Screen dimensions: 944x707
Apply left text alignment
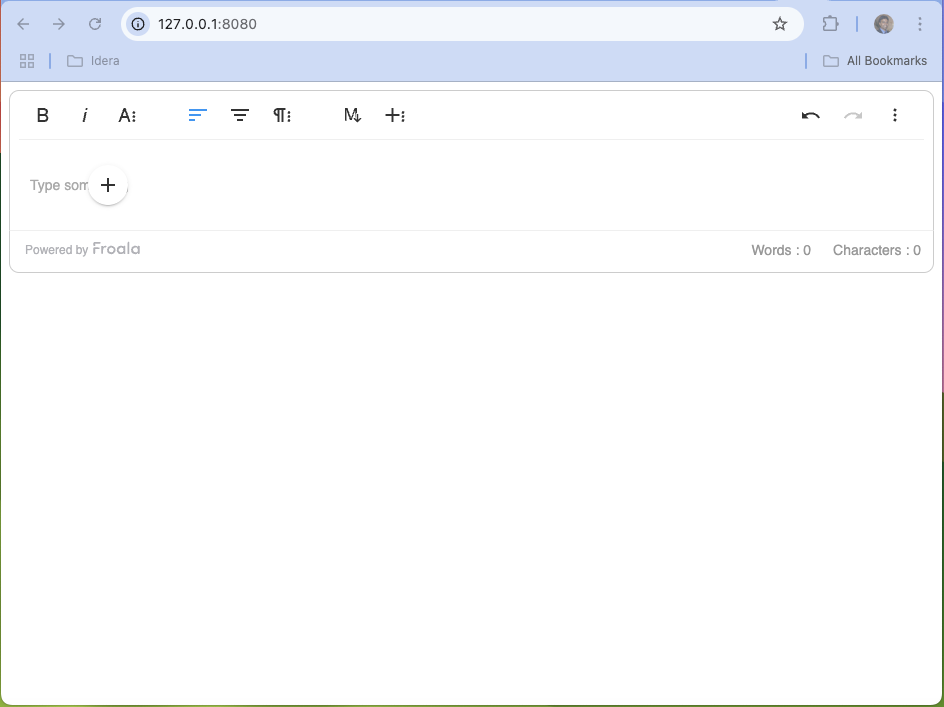click(197, 115)
